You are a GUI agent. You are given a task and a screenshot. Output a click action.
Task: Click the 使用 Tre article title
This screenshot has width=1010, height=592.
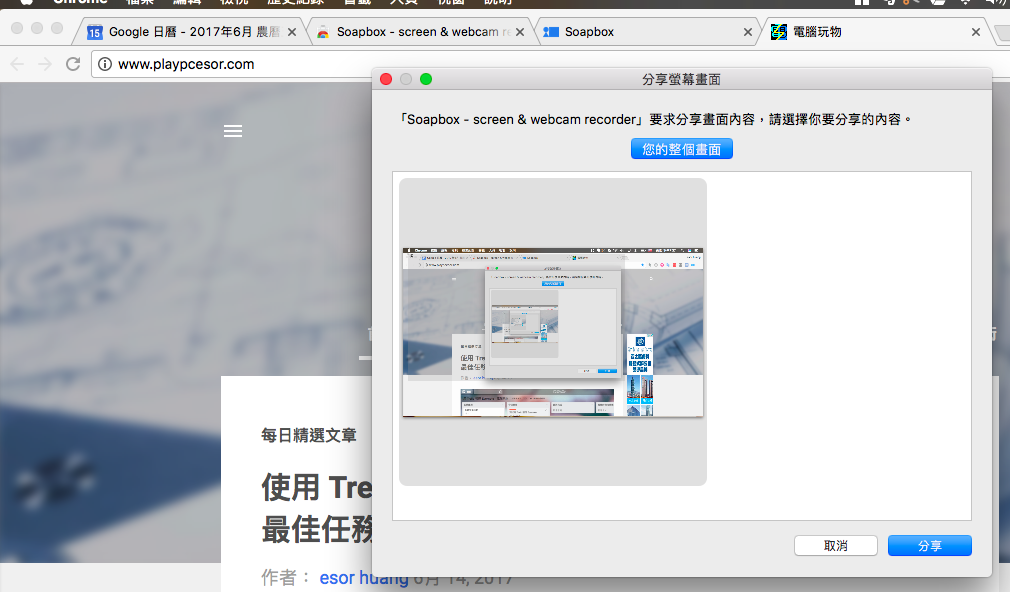pos(317,508)
